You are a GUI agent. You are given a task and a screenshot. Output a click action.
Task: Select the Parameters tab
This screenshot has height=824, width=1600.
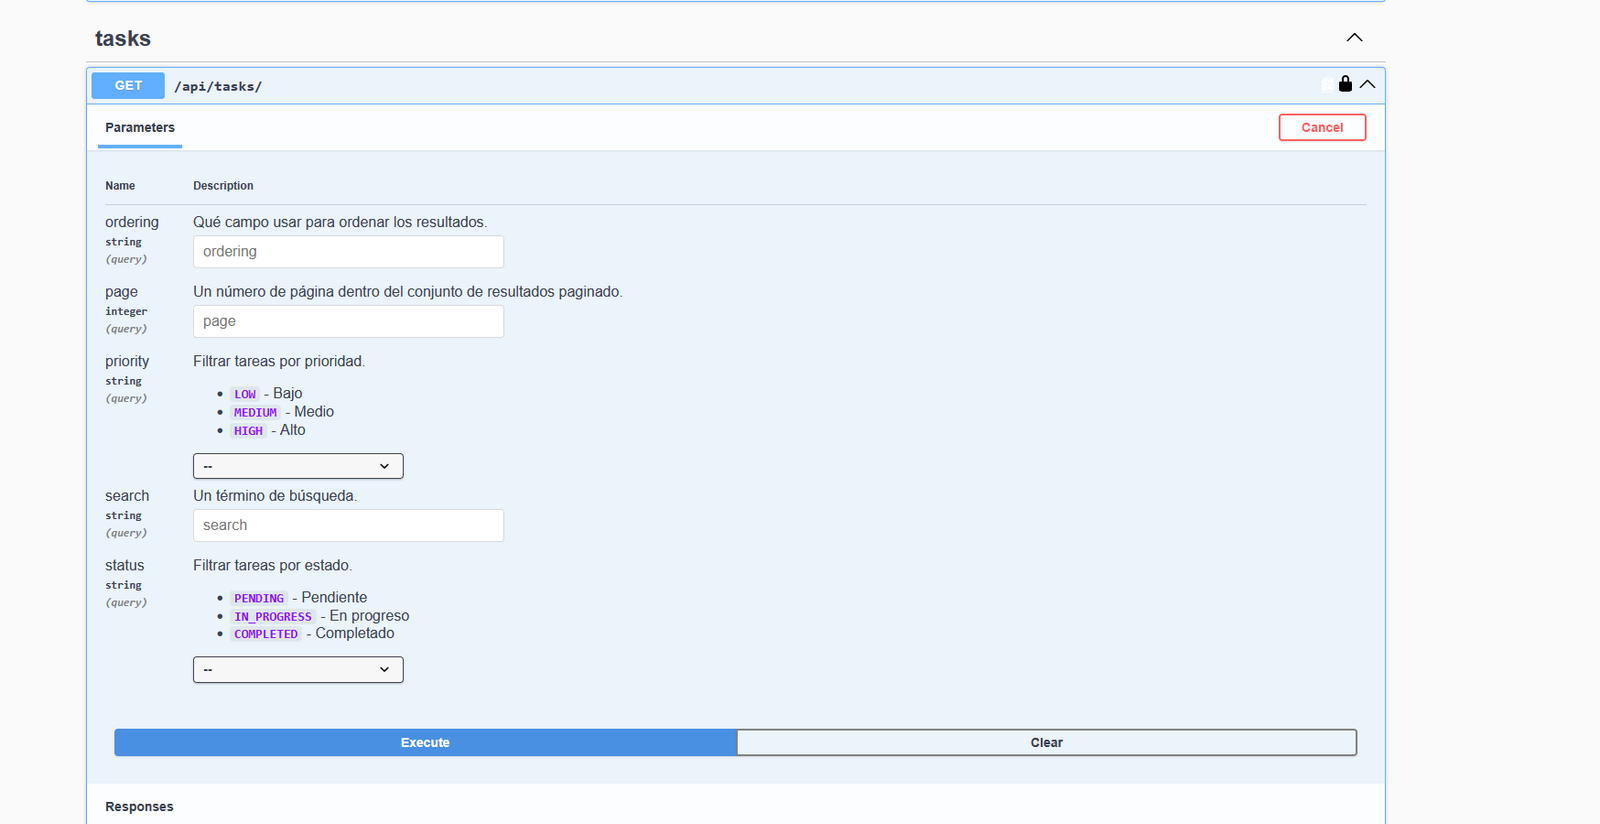[x=140, y=128]
